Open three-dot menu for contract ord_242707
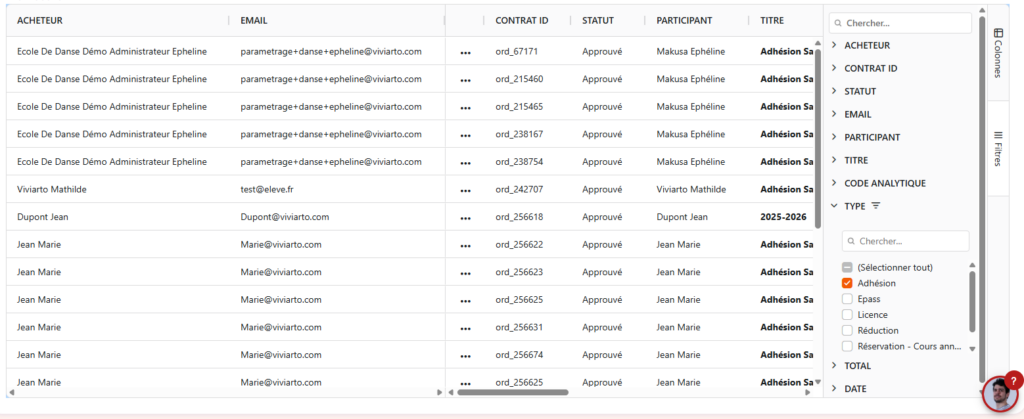This screenshot has height=419, width=1024. coord(465,190)
